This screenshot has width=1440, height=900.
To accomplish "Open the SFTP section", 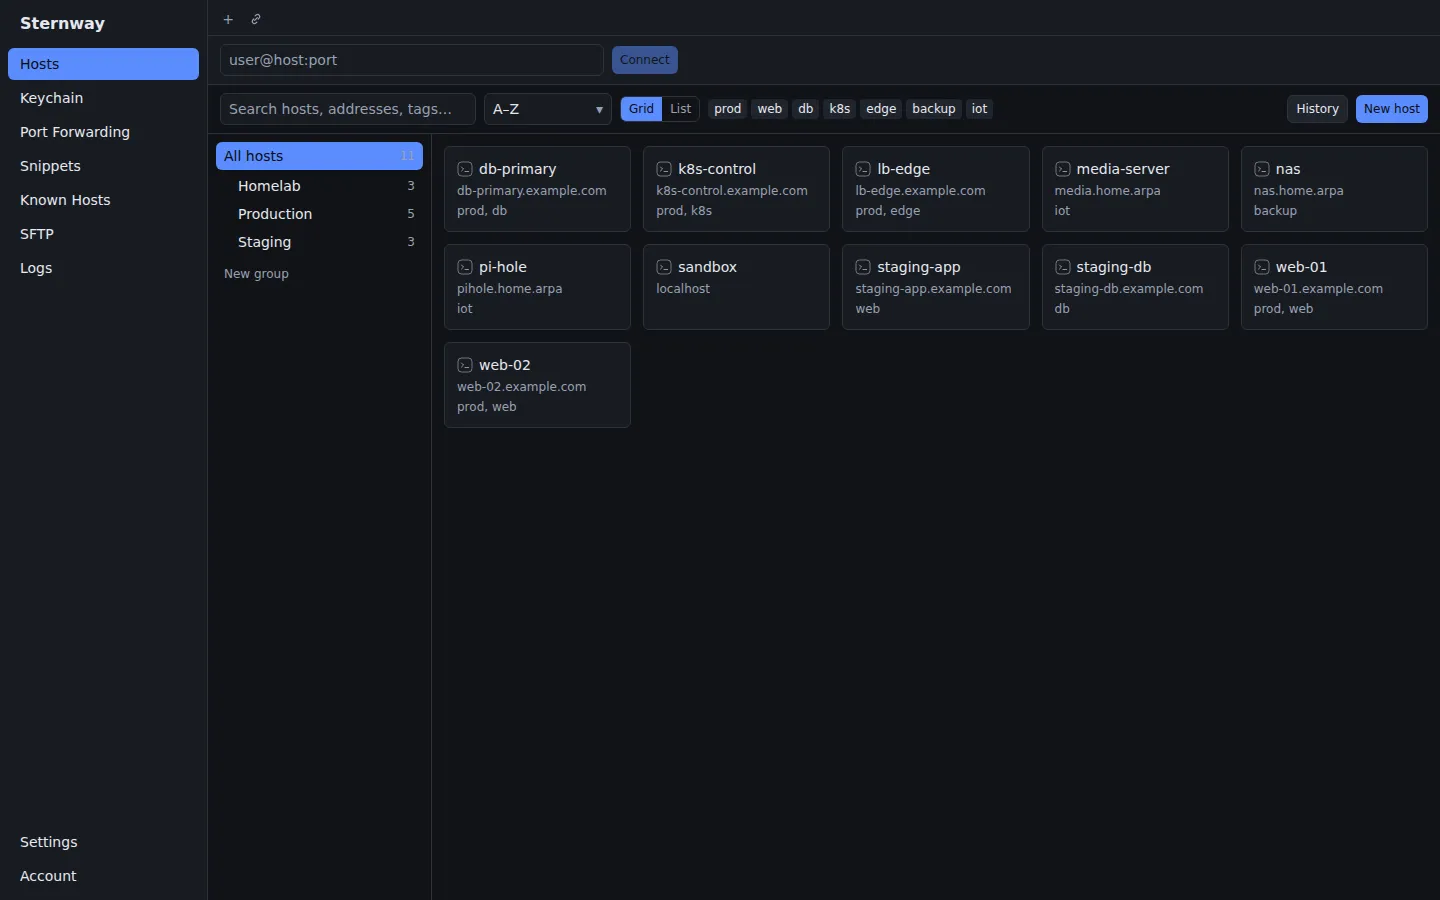I will tap(103, 234).
